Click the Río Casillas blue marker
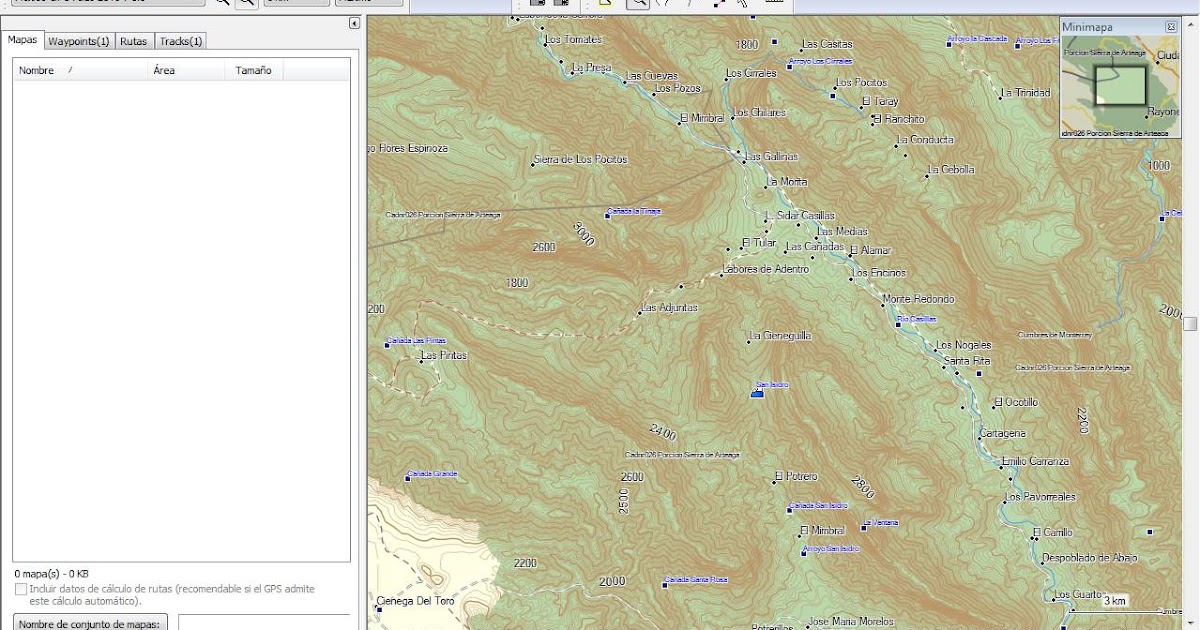 click(899, 323)
